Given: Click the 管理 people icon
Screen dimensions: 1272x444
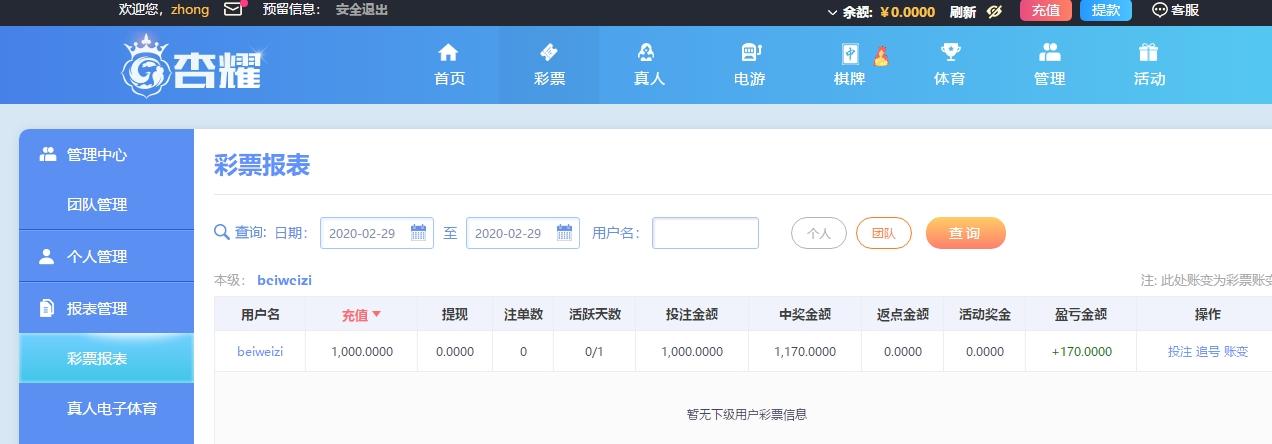Looking at the screenshot, I should [1049, 52].
